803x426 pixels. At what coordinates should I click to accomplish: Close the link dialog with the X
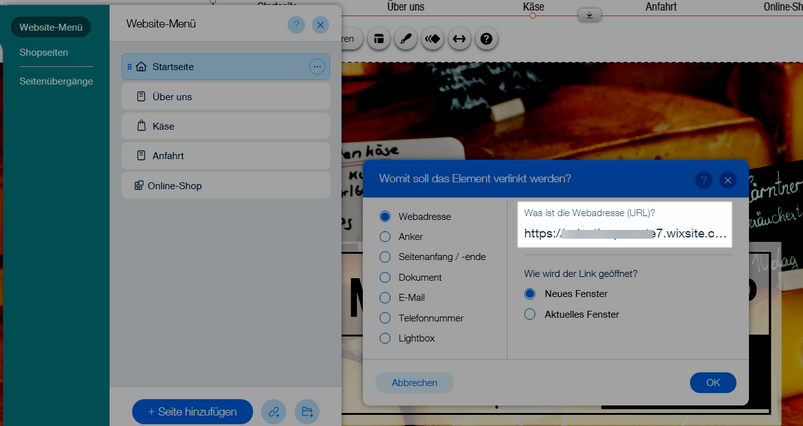pos(728,180)
